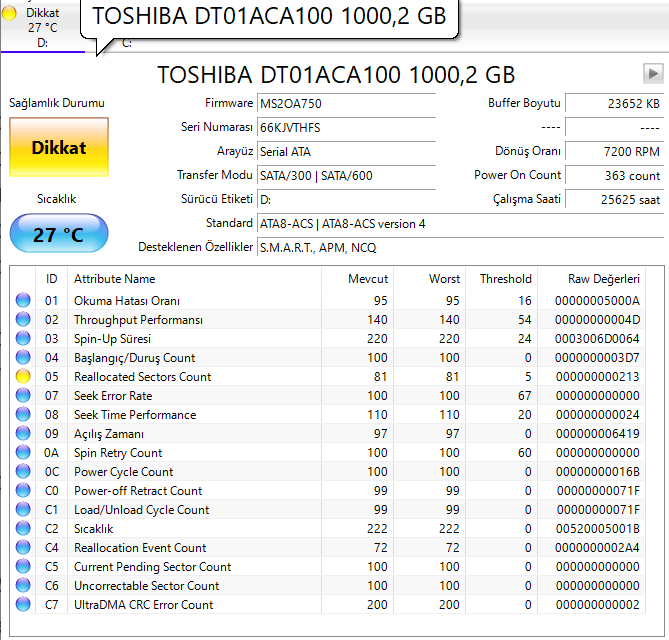This screenshot has height=640, width=669.
Task: Click raw value 000000006419 of Açılış Zamanı
Action: [597, 433]
